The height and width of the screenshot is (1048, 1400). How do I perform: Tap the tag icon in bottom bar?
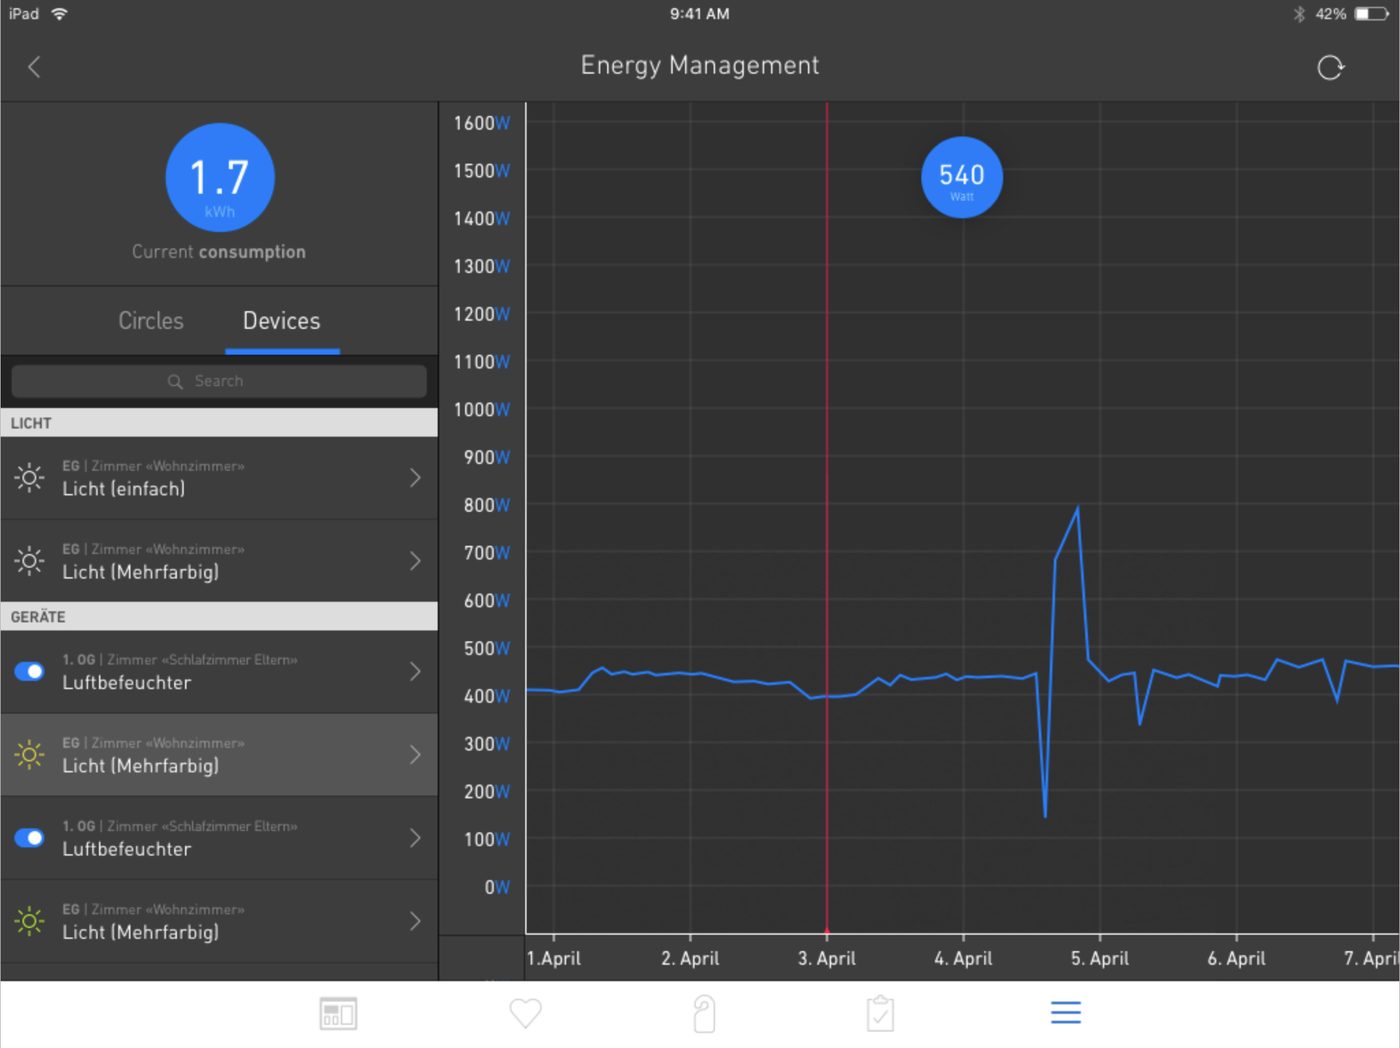(x=704, y=1014)
